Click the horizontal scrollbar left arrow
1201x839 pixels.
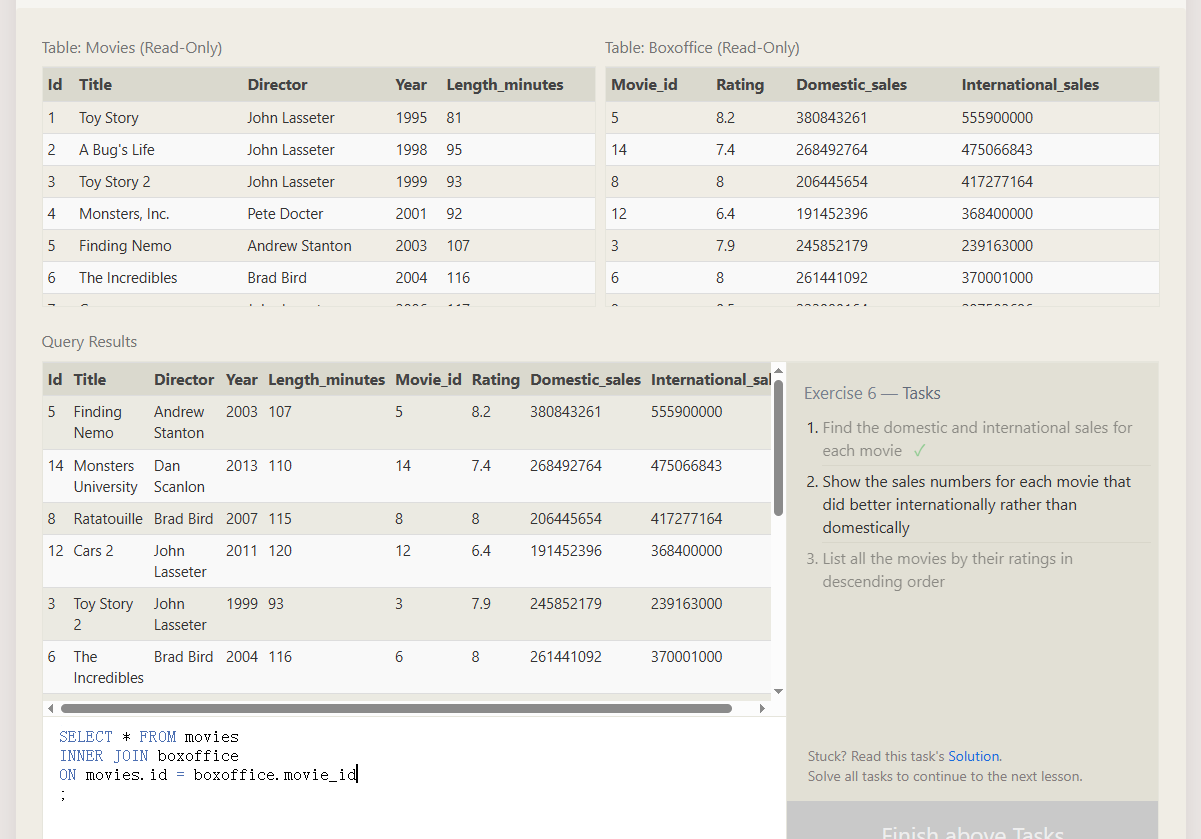click(50, 708)
